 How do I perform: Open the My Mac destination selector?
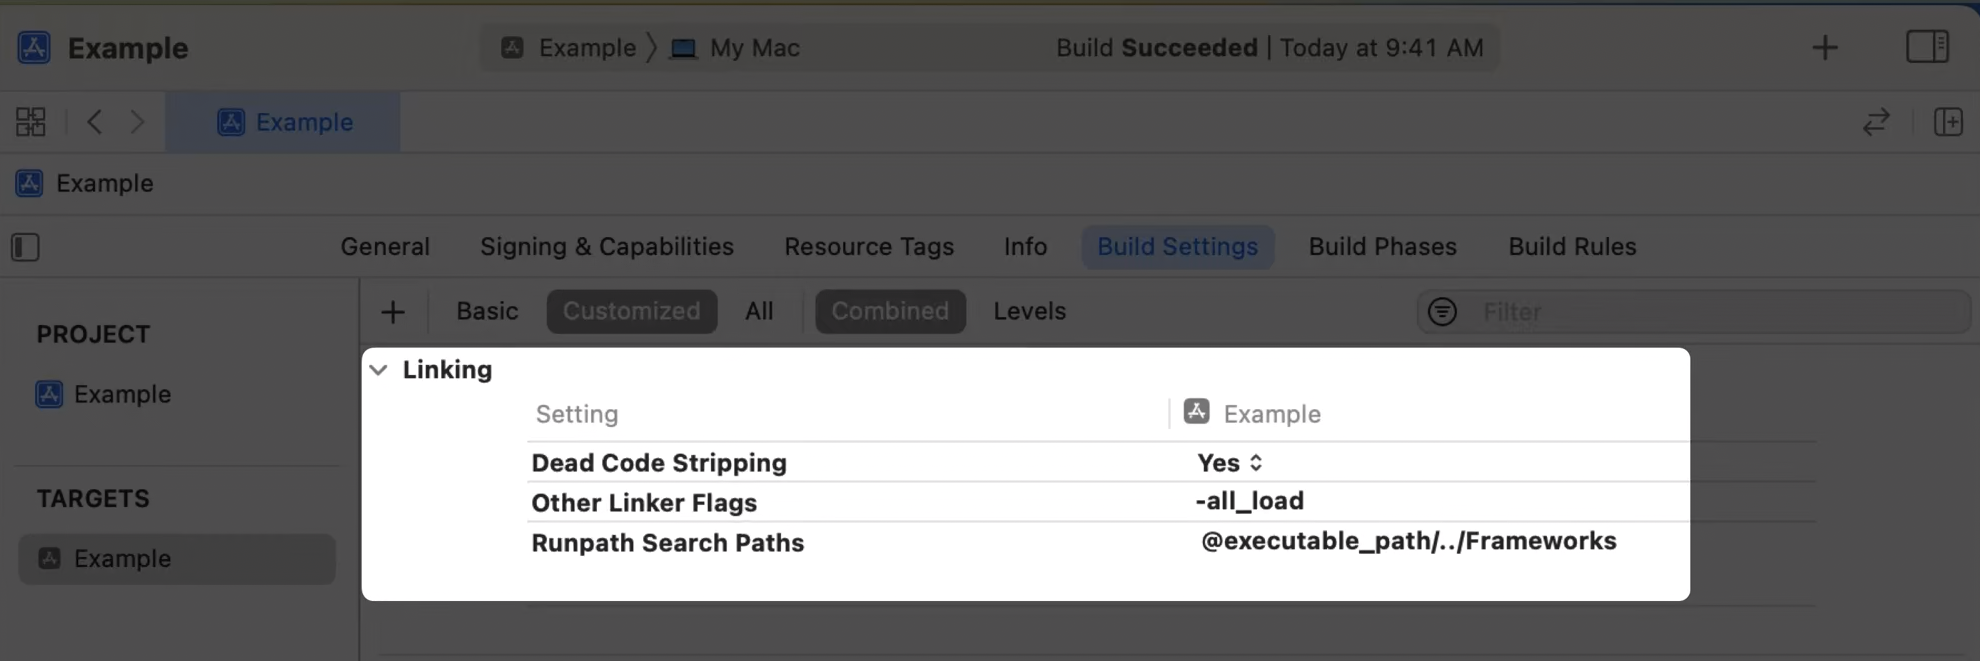point(738,47)
